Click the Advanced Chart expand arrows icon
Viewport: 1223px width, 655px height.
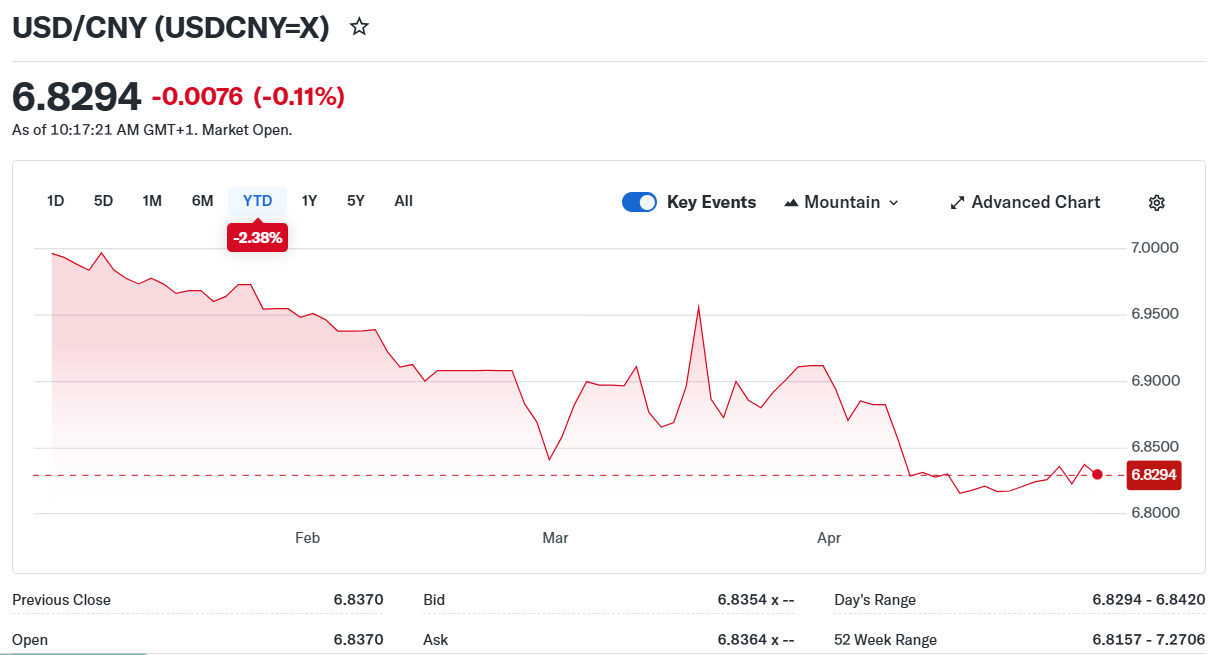[x=957, y=203]
